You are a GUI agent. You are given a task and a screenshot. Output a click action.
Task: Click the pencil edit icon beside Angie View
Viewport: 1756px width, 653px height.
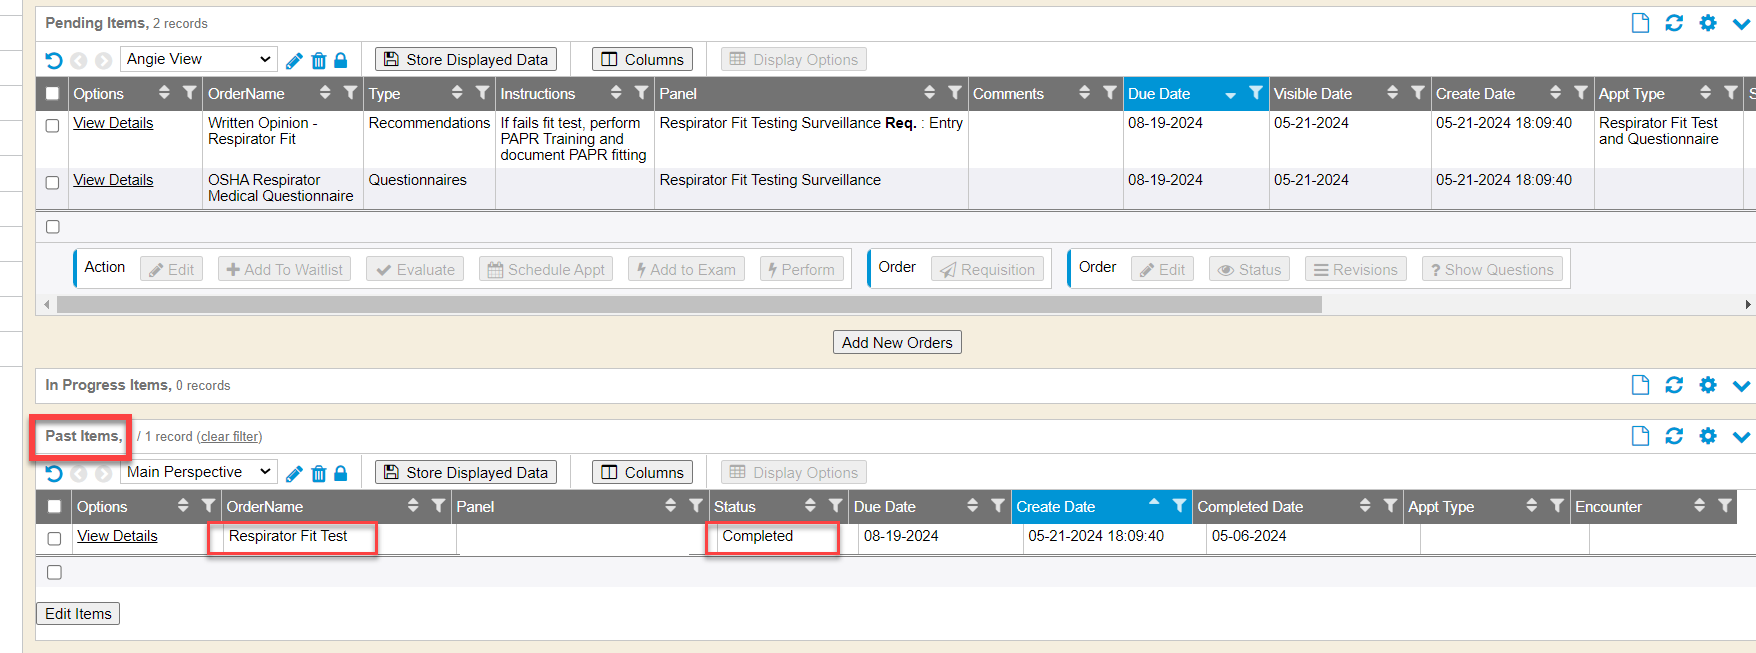coord(294,61)
